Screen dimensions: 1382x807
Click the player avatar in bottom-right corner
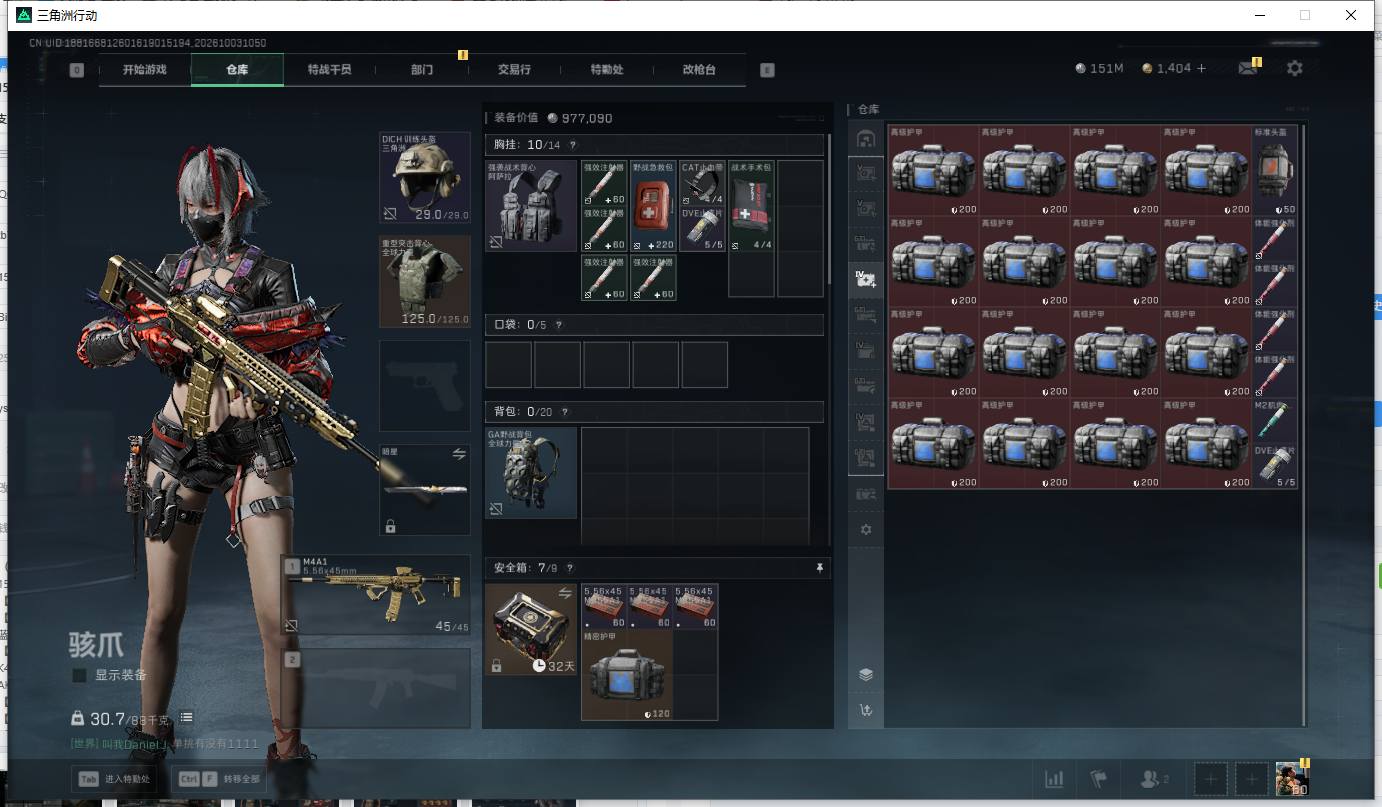[1292, 778]
